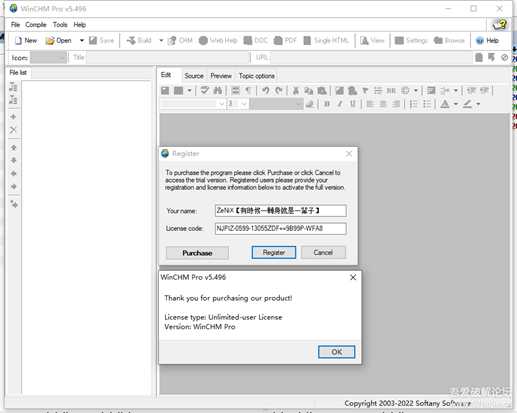Click the Purchase button
The width and height of the screenshot is (517, 413).
tap(197, 253)
